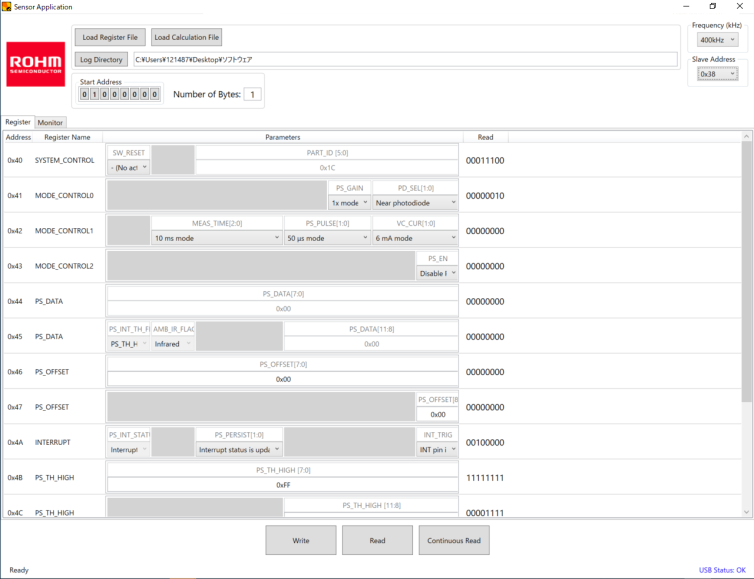Screen dimensions: 754x579
Task: Expand the MEAS_TIME 10 ms mode dropdown
Action: point(216,238)
